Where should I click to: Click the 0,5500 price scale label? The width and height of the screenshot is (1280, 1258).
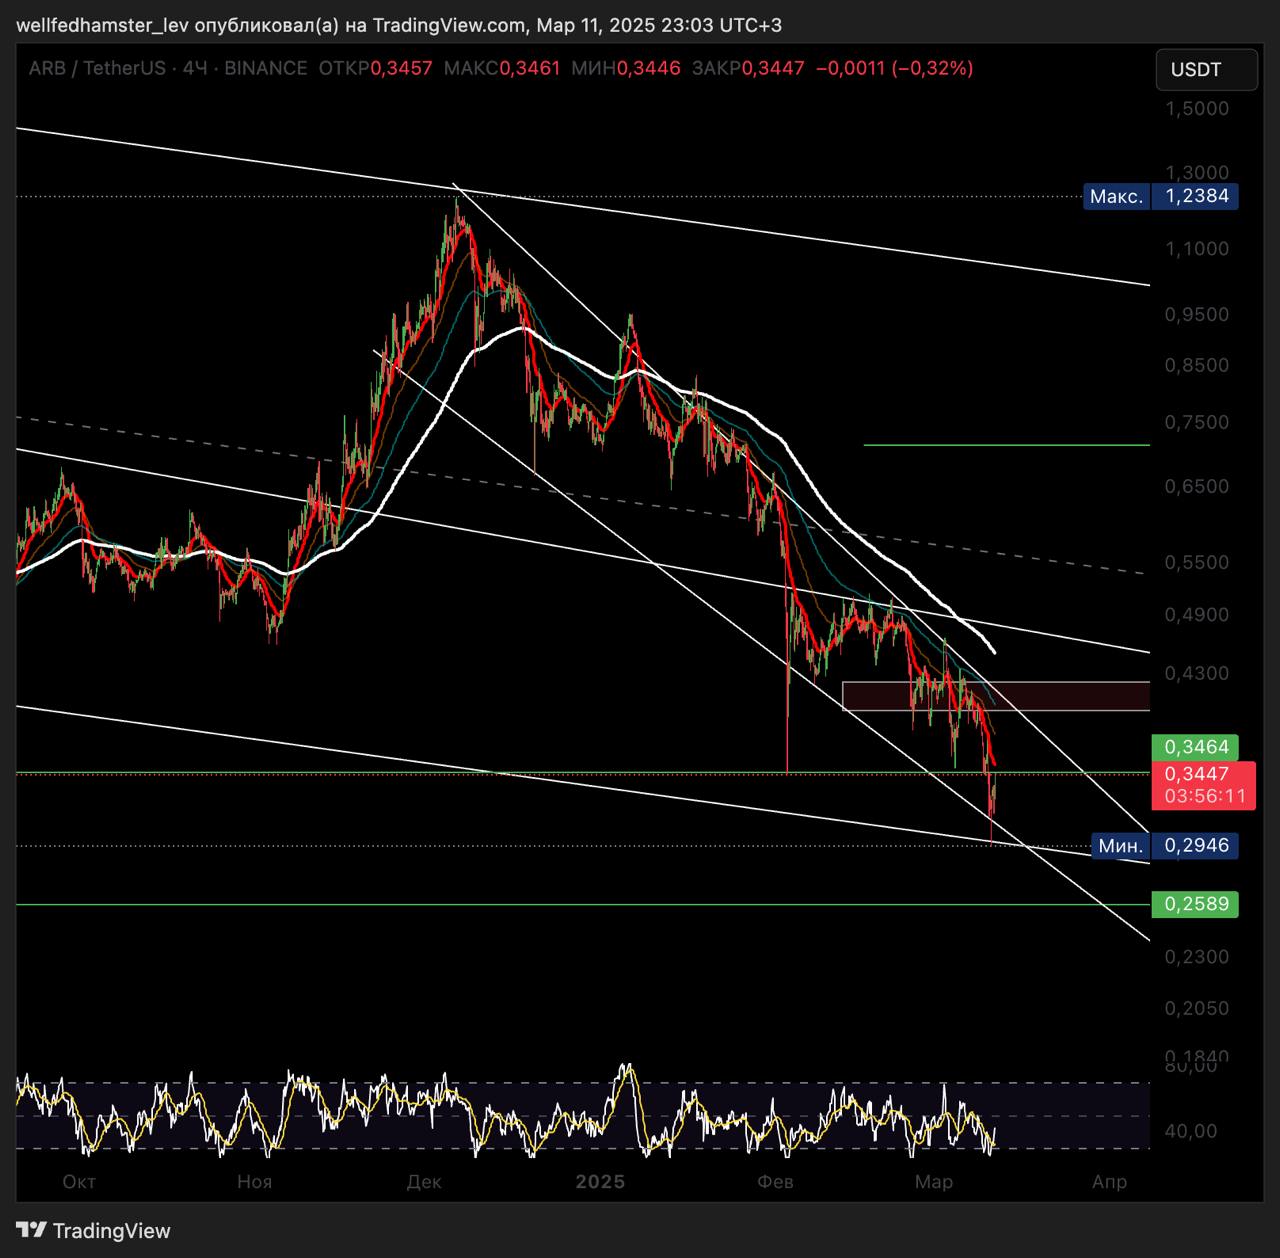(1197, 562)
